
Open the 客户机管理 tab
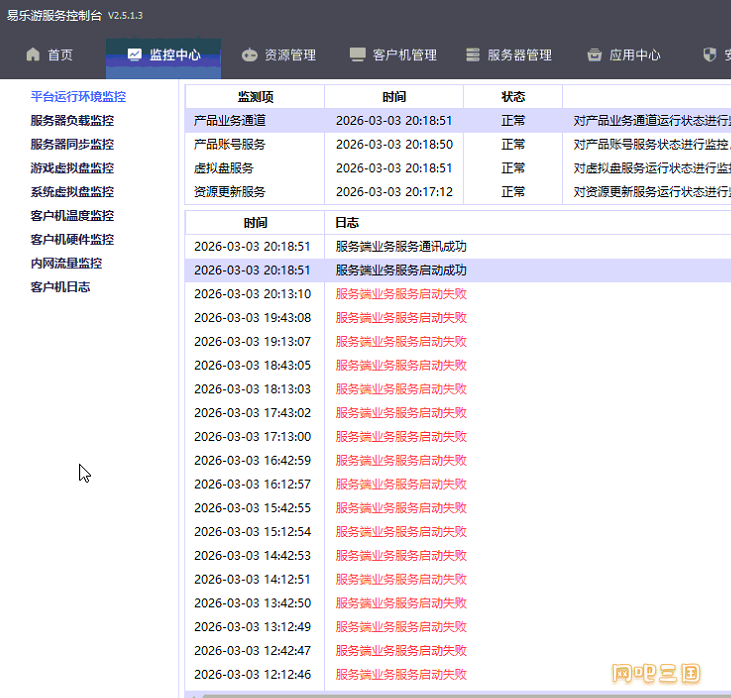pyautogui.click(x=393, y=55)
